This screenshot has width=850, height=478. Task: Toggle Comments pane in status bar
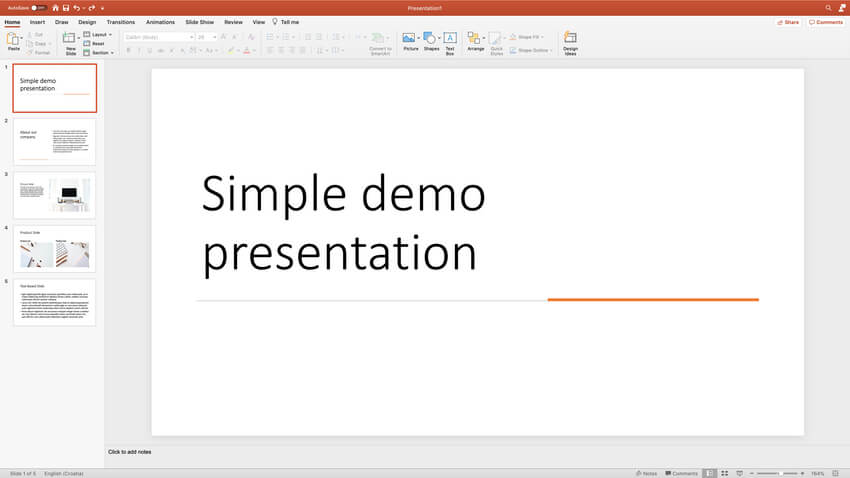[x=680, y=473]
